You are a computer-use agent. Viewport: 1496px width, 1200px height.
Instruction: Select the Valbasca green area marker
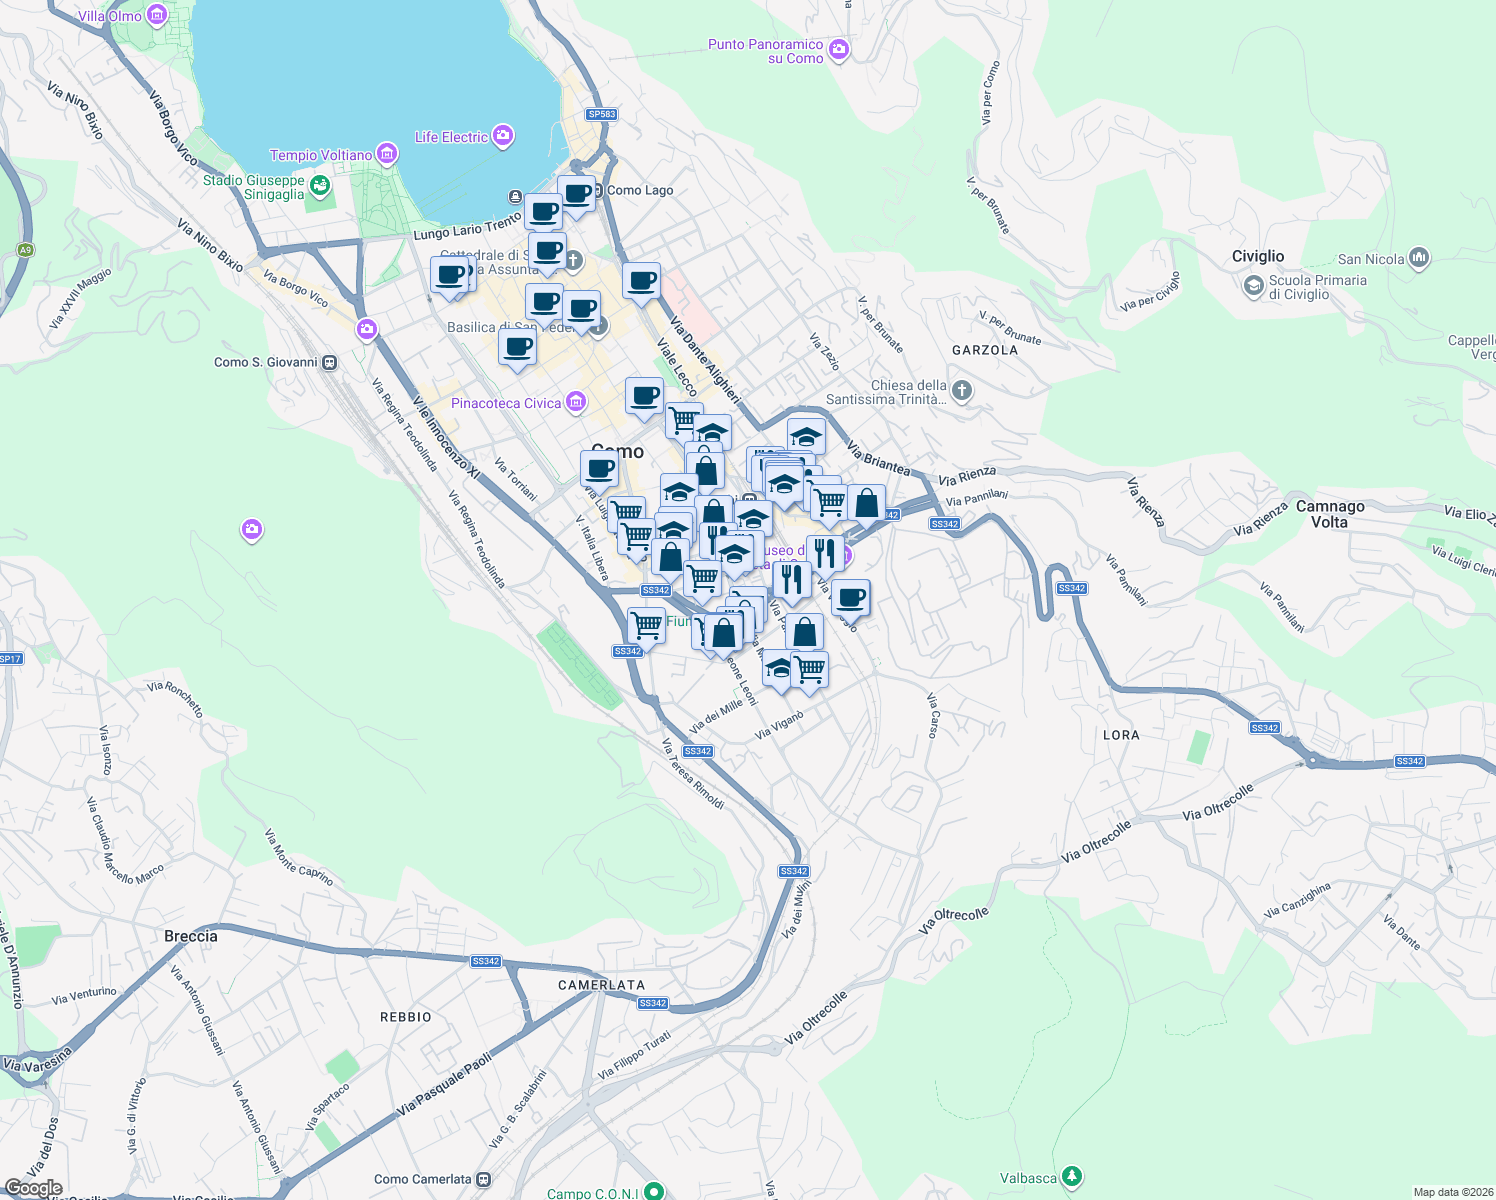1073,1176
